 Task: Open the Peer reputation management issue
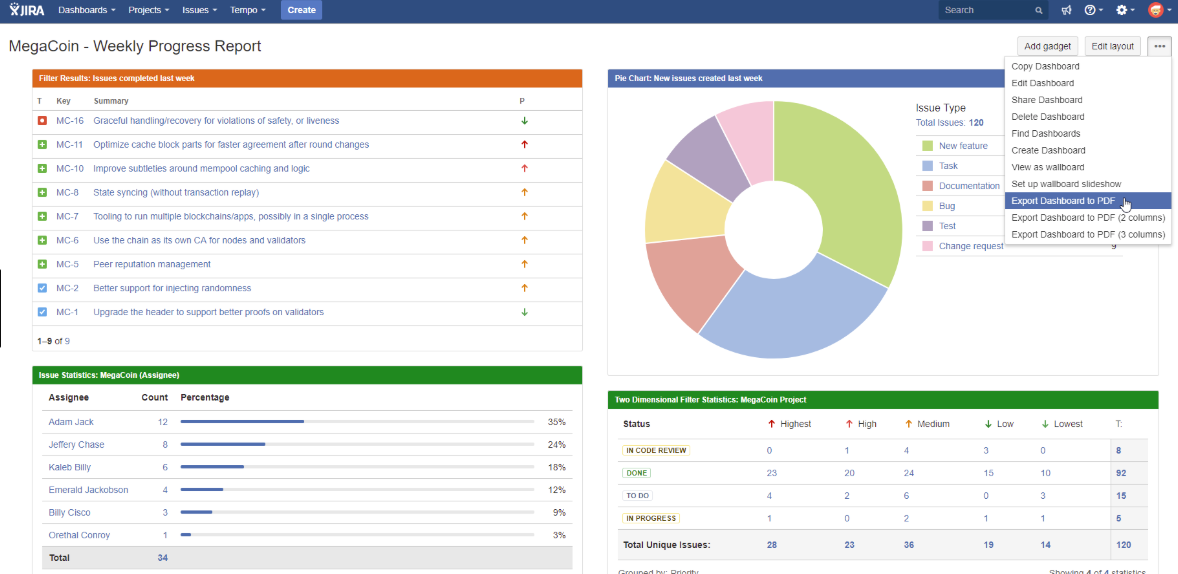pos(152,264)
